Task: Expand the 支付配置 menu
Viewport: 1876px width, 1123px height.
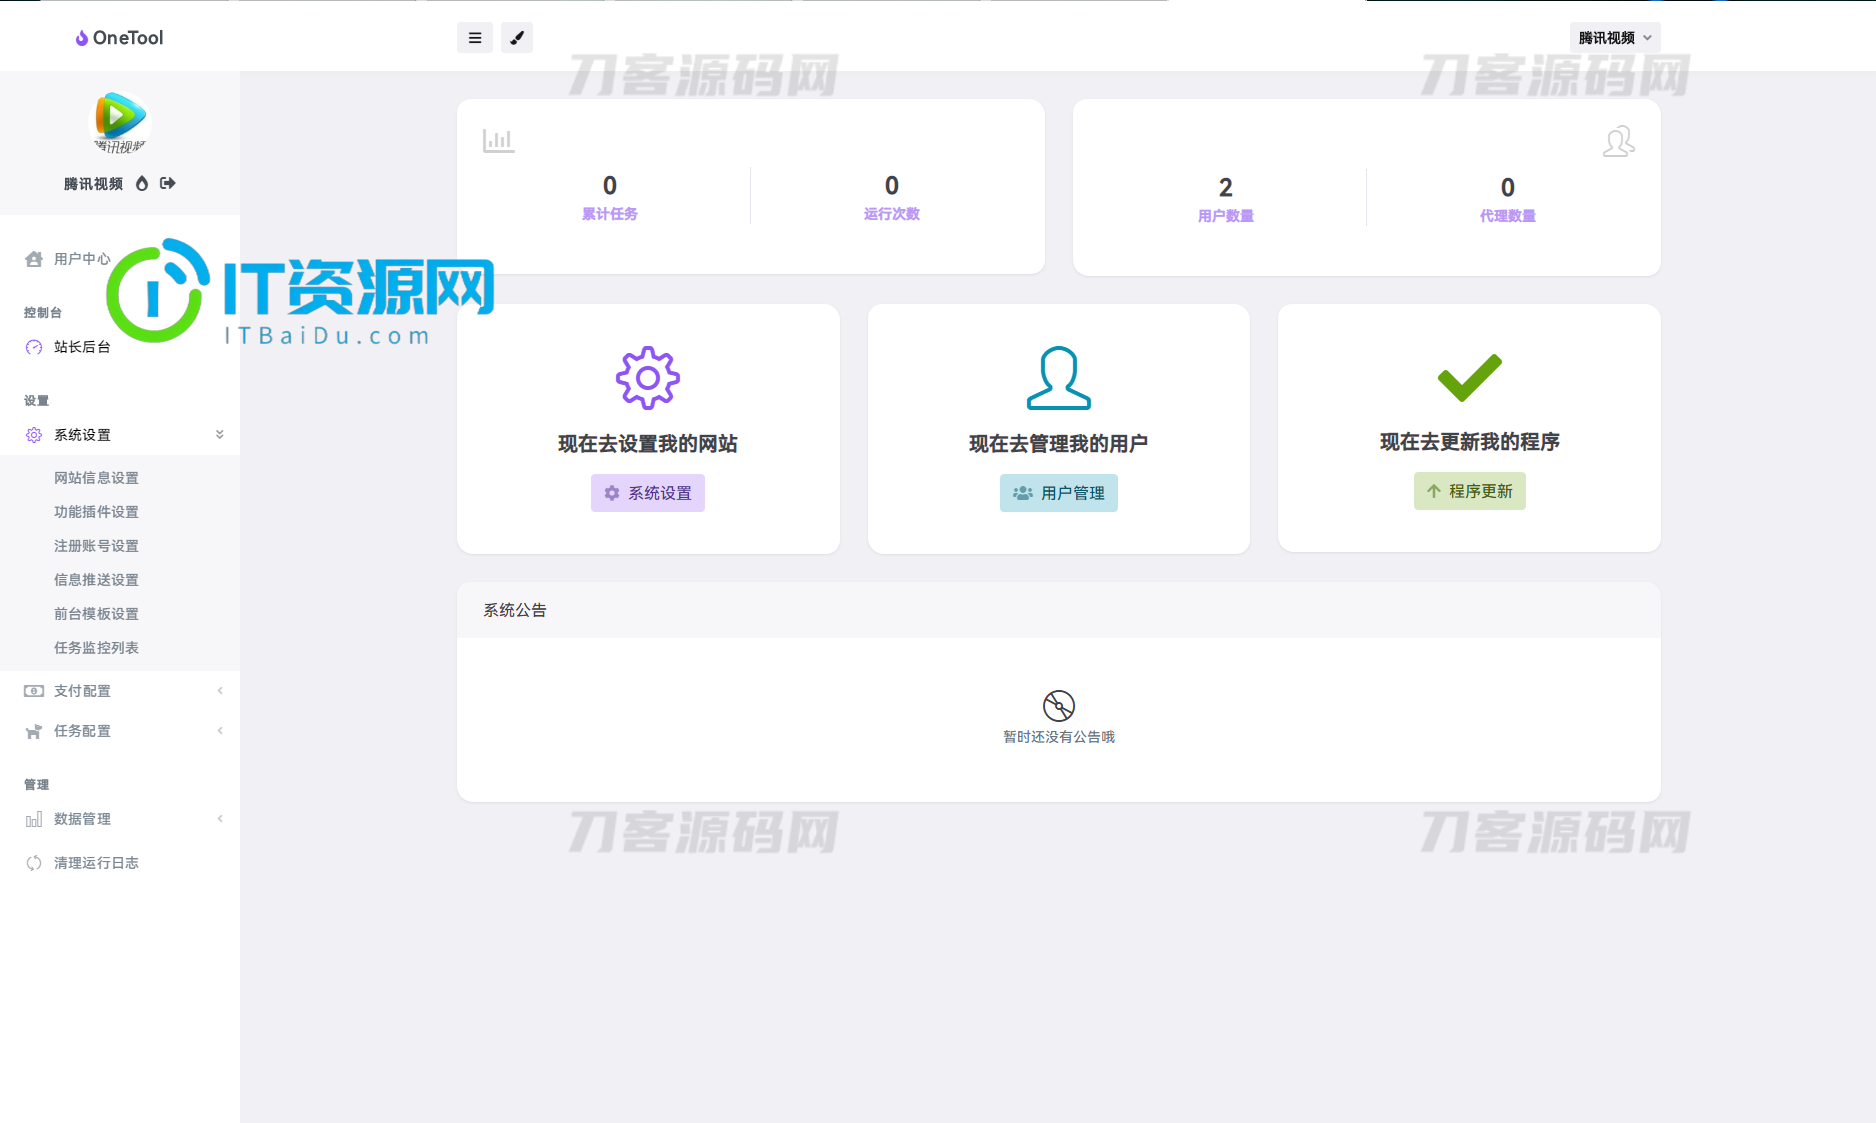Action: (120, 691)
